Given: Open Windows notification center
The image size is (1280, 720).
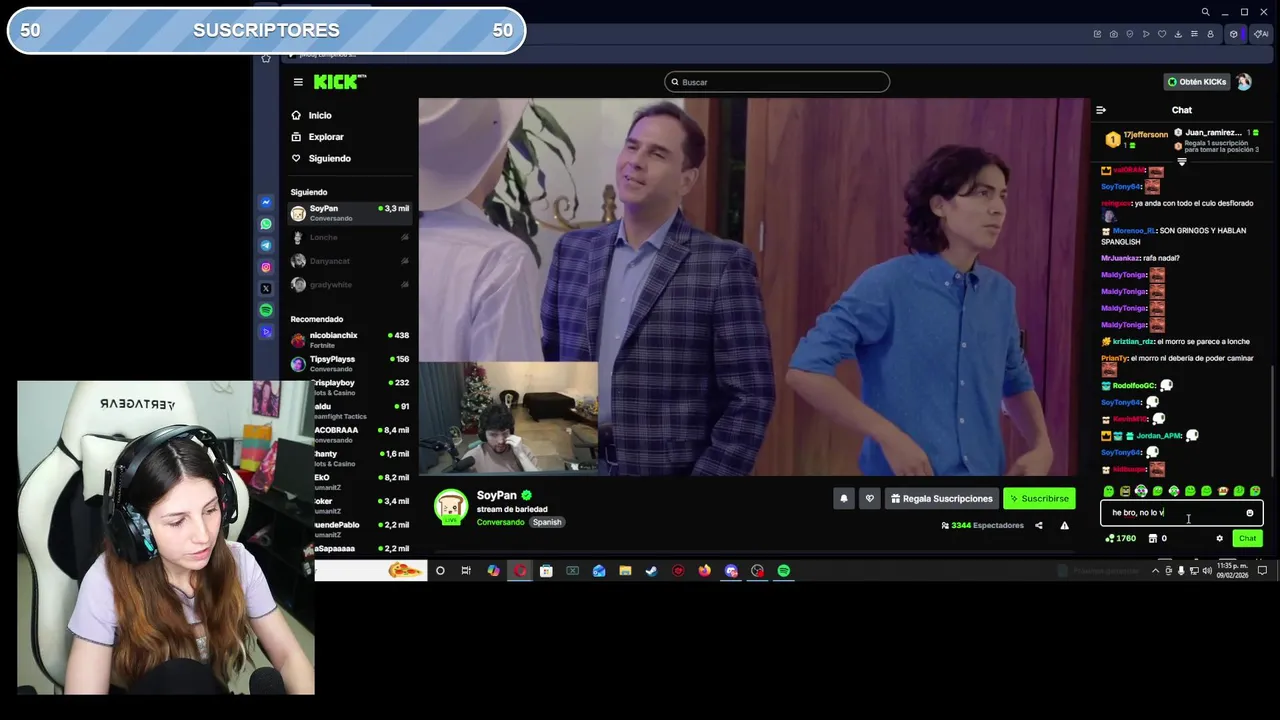Looking at the screenshot, I should coord(1262,571).
